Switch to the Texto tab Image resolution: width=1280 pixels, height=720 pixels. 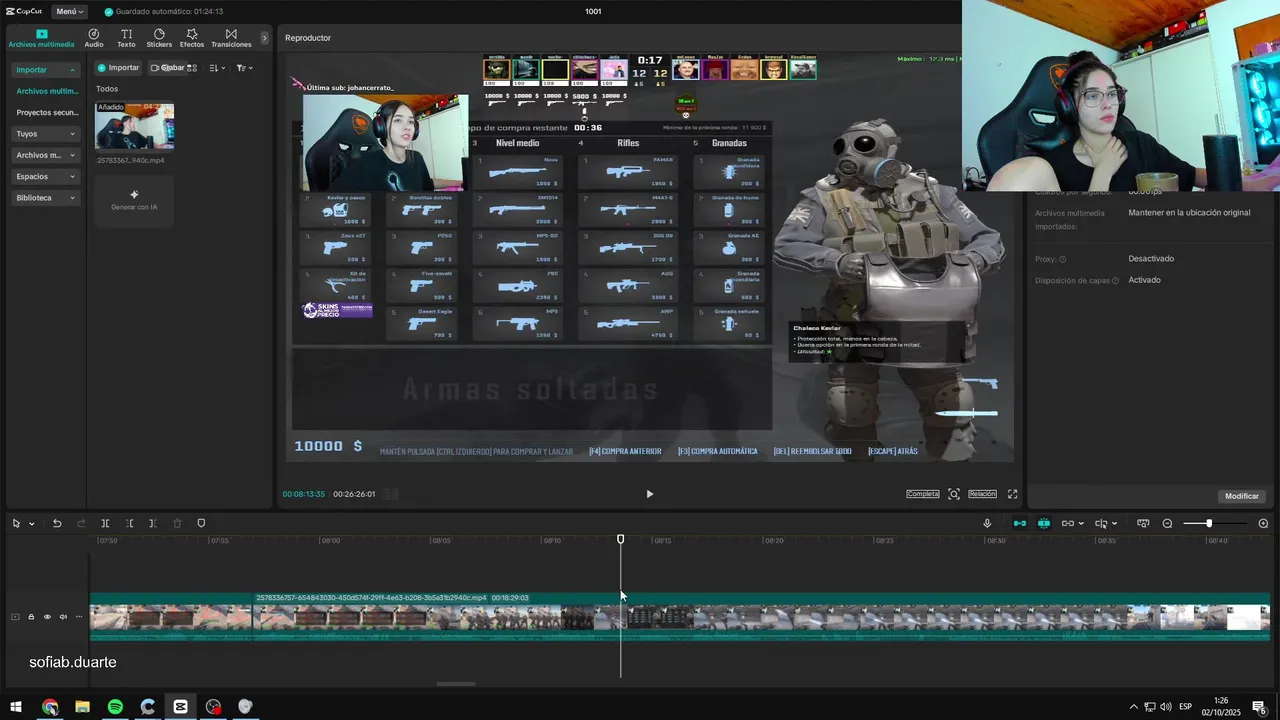click(x=126, y=38)
